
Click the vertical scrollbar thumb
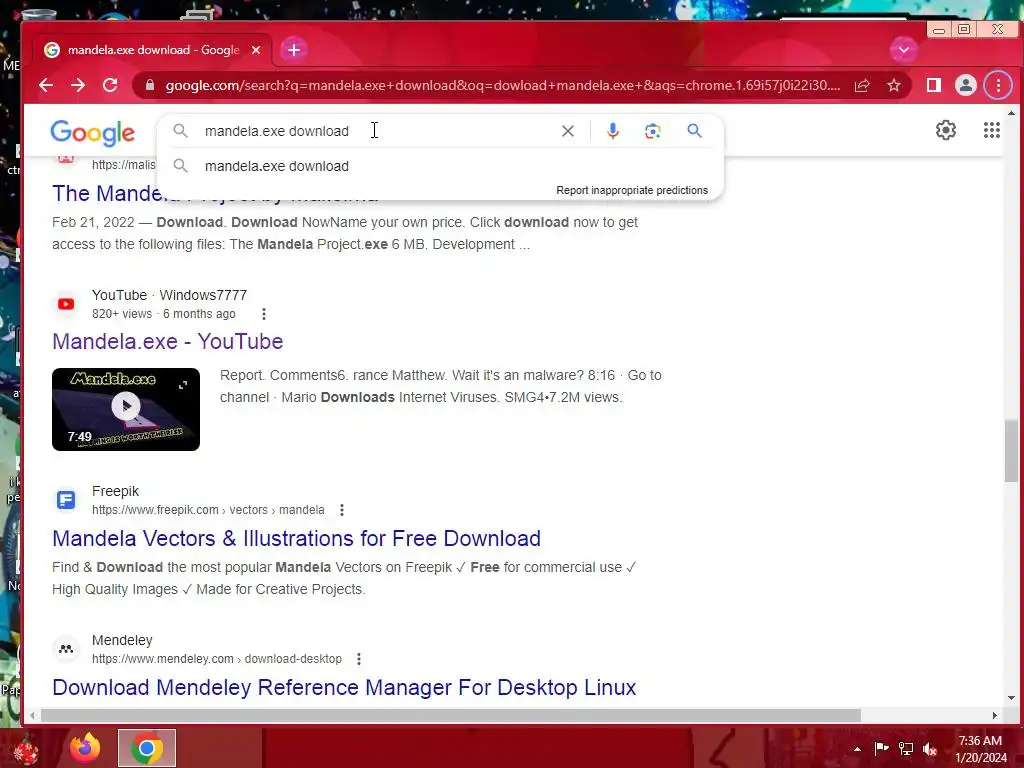1011,451
